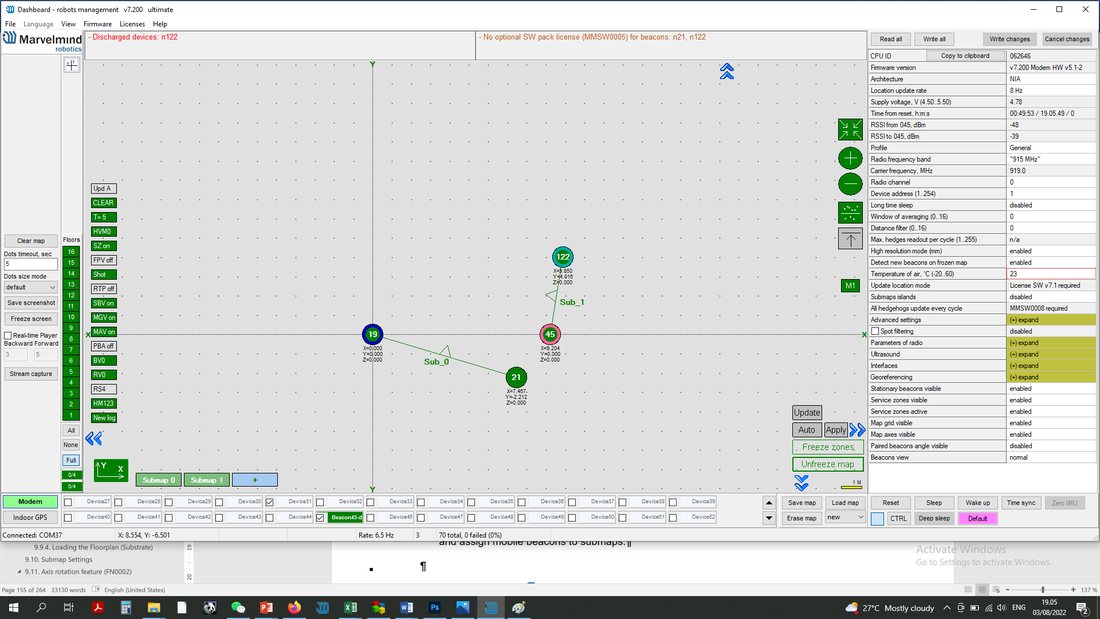Image resolution: width=1100 pixels, height=619 pixels.
Task: Expand the Advanced settings row
Action: click(x=1051, y=320)
